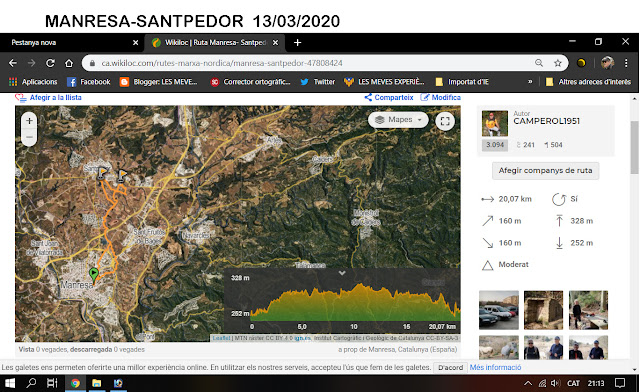
Task: Go back using the browser back arrow
Action: 13,63
